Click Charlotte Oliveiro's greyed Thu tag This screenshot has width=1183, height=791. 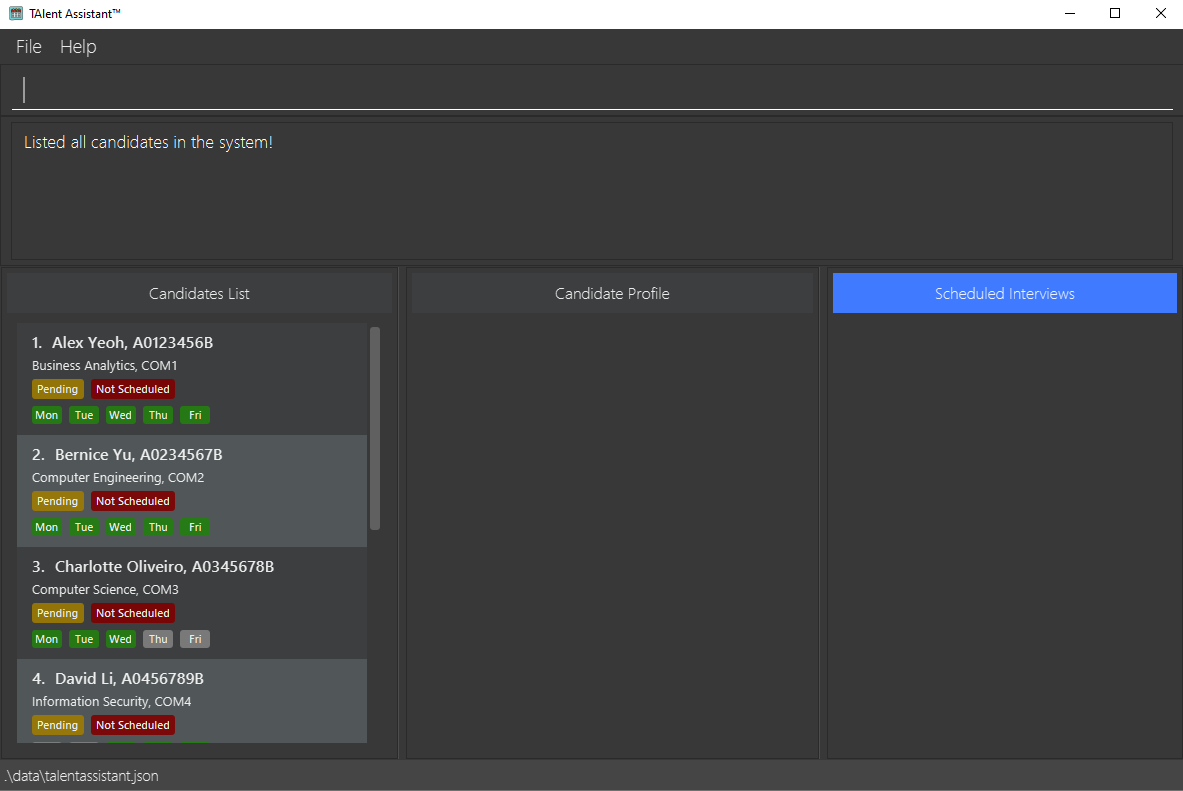[158, 639]
